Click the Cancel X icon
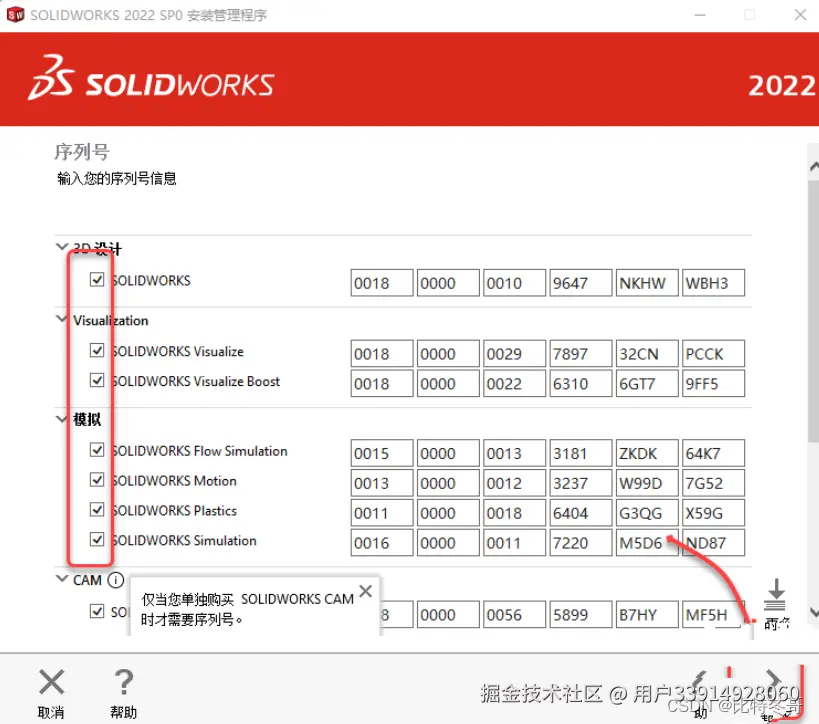Image resolution: width=819 pixels, height=724 pixels. point(51,682)
